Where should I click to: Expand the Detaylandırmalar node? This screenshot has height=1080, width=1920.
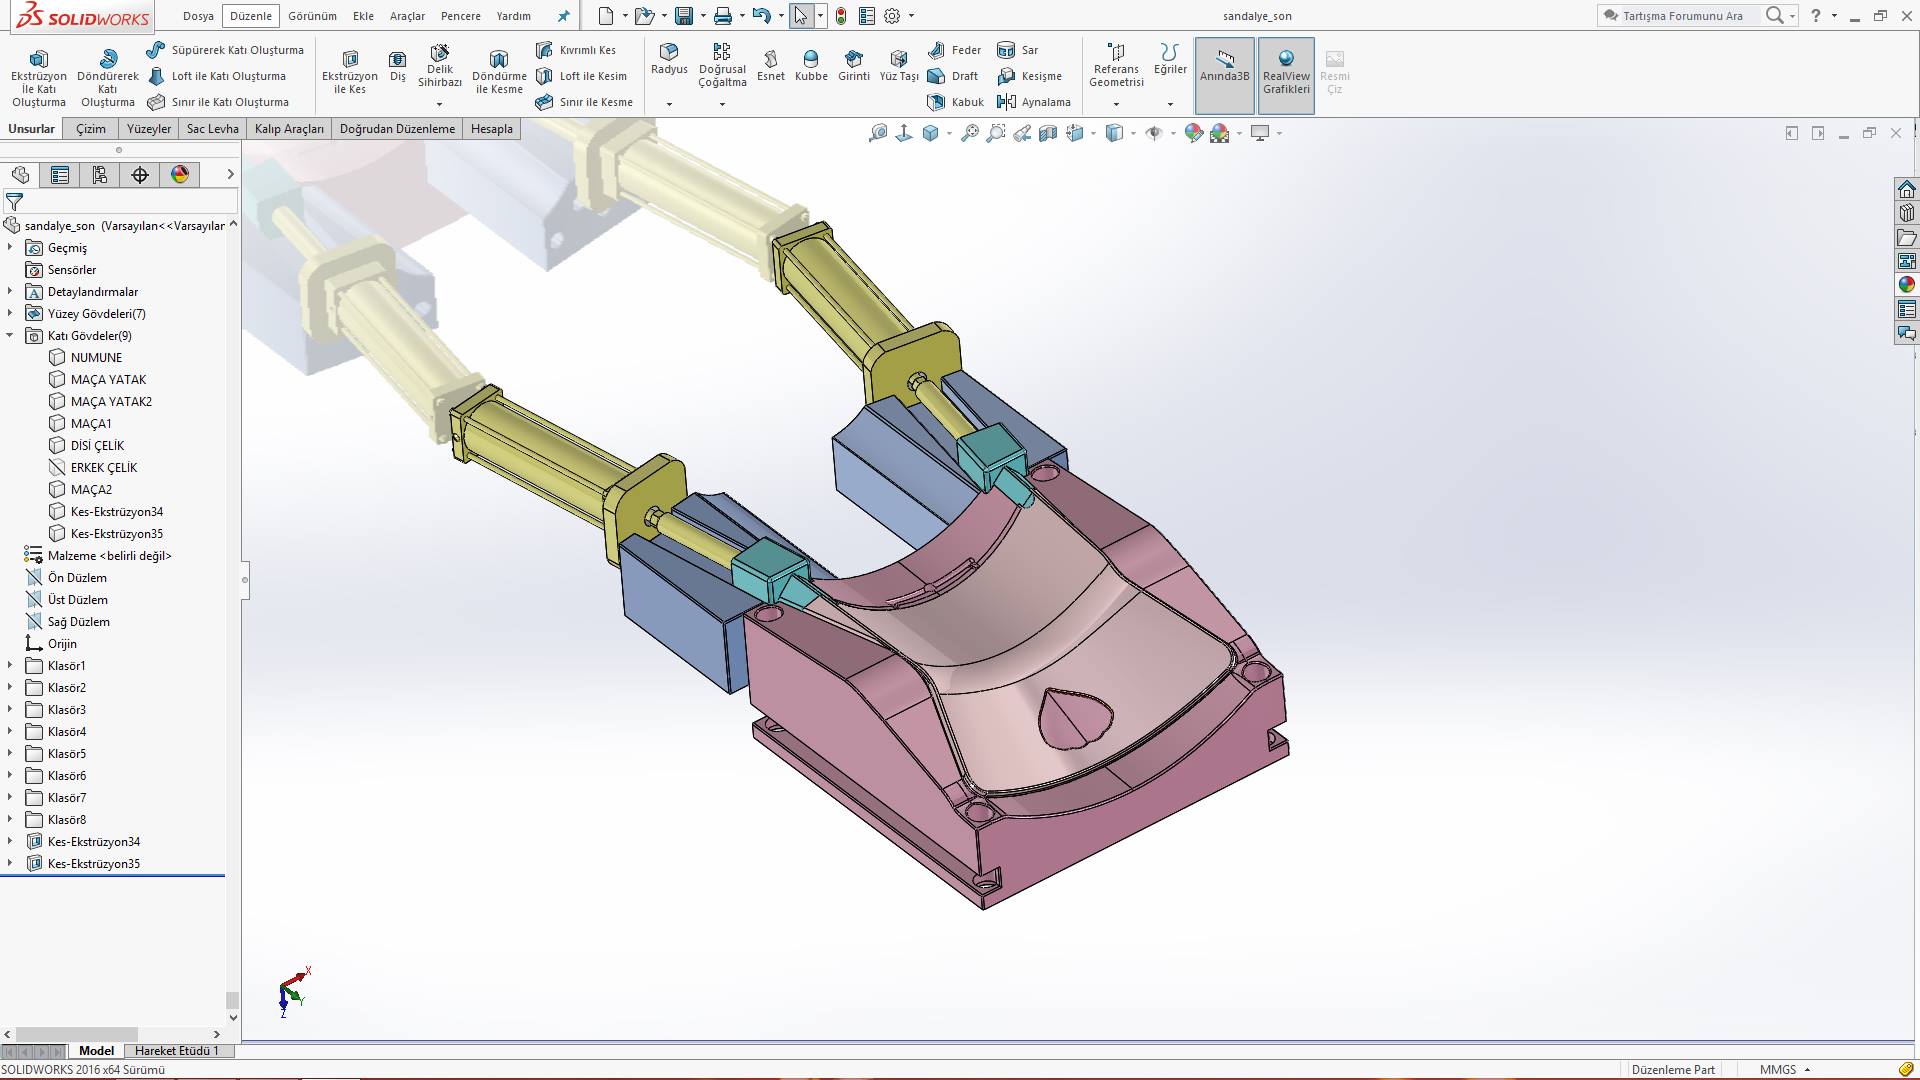(10, 291)
